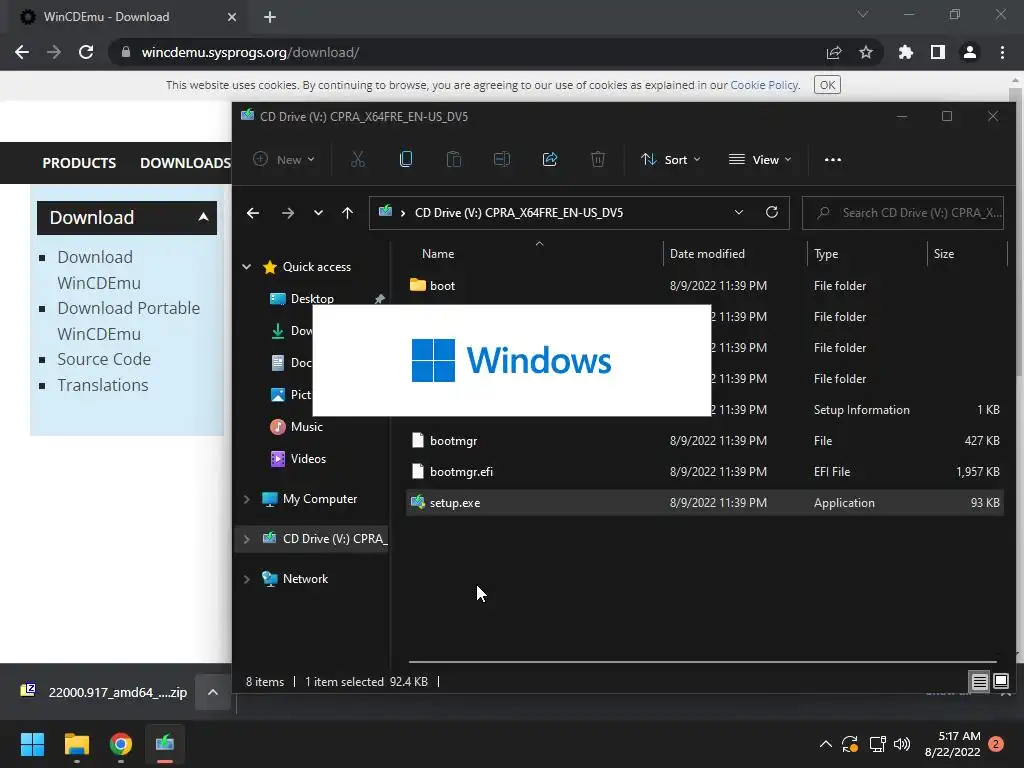This screenshot has height=768, width=1024.
Task: Open the Cookie Policy link
Action: pos(764,85)
